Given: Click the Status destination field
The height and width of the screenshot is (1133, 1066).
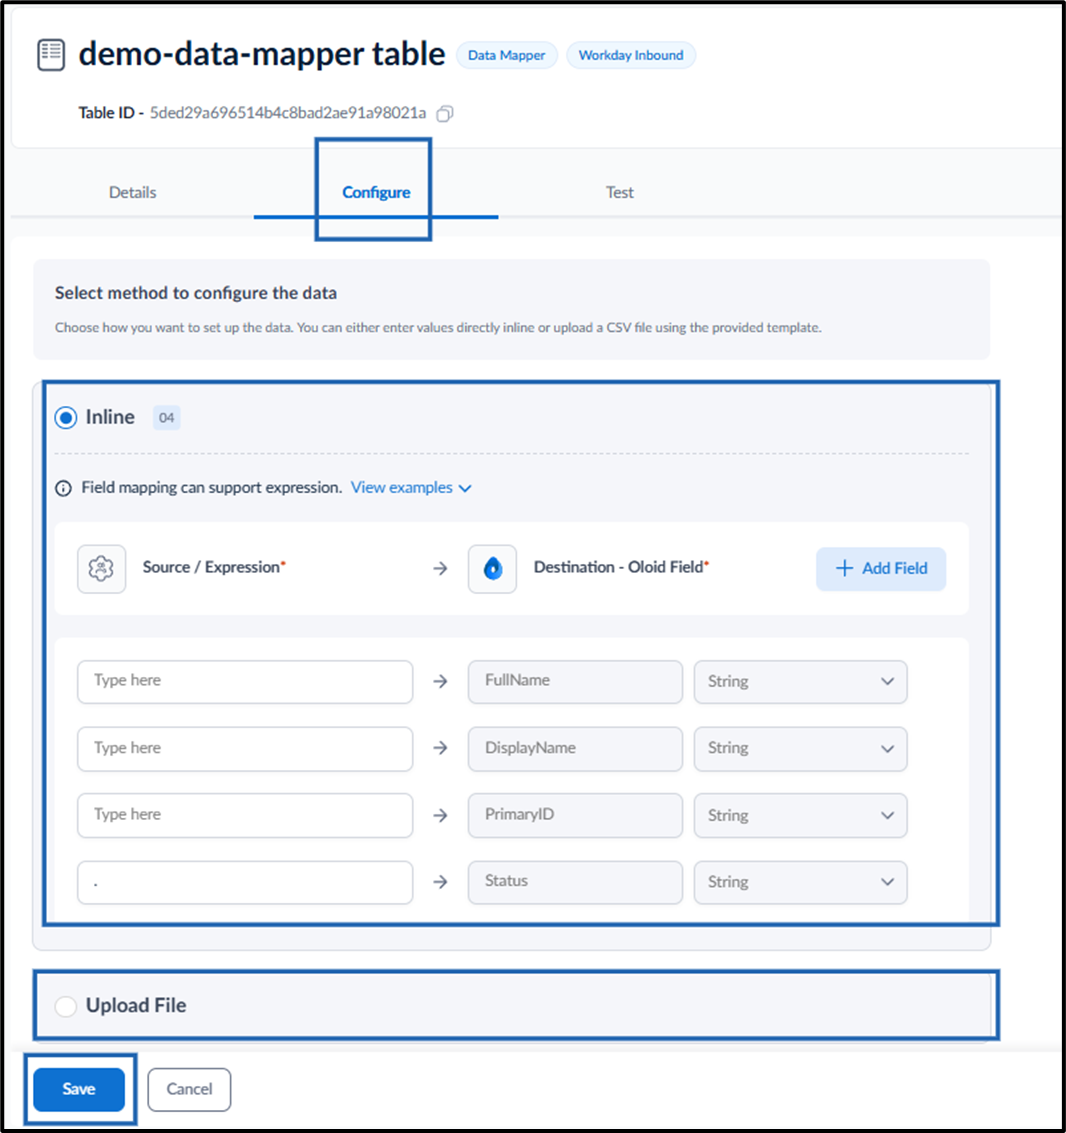Looking at the screenshot, I should pos(575,882).
